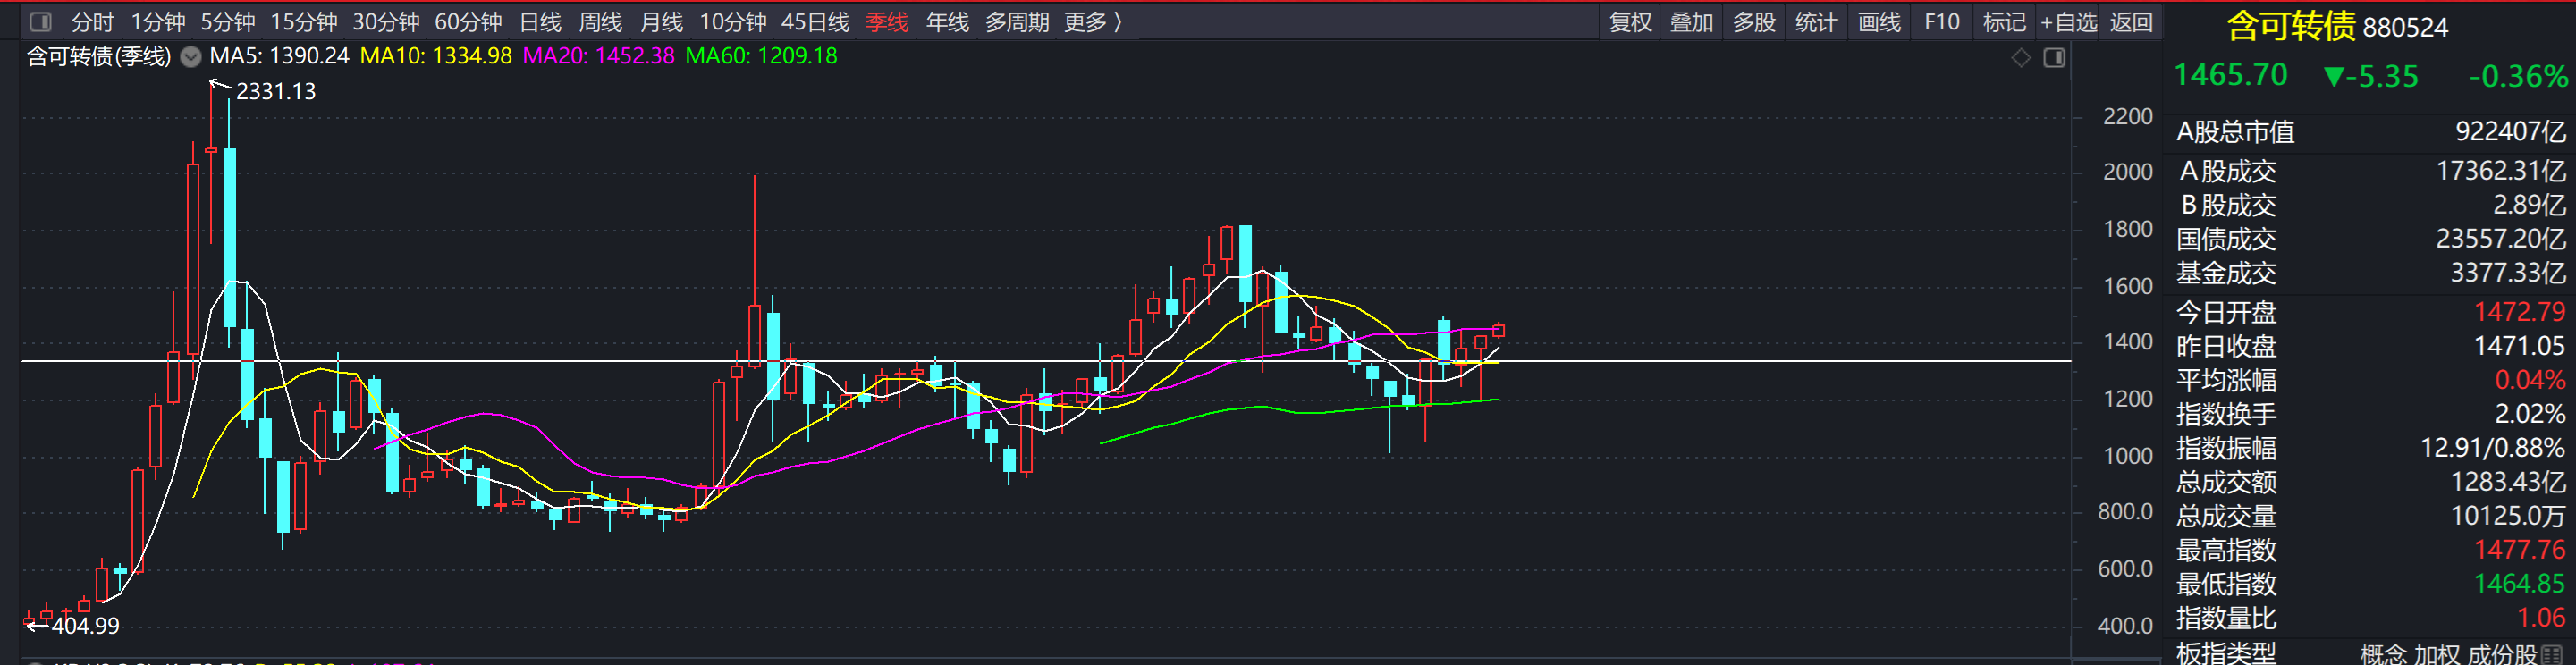Open the 多周期 view

coord(1017,22)
